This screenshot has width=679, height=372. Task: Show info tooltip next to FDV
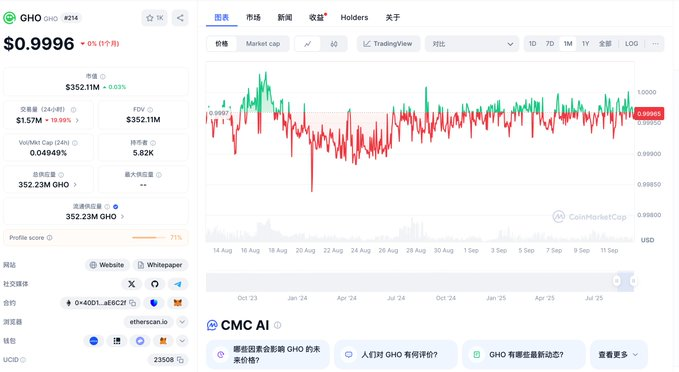(x=150, y=110)
